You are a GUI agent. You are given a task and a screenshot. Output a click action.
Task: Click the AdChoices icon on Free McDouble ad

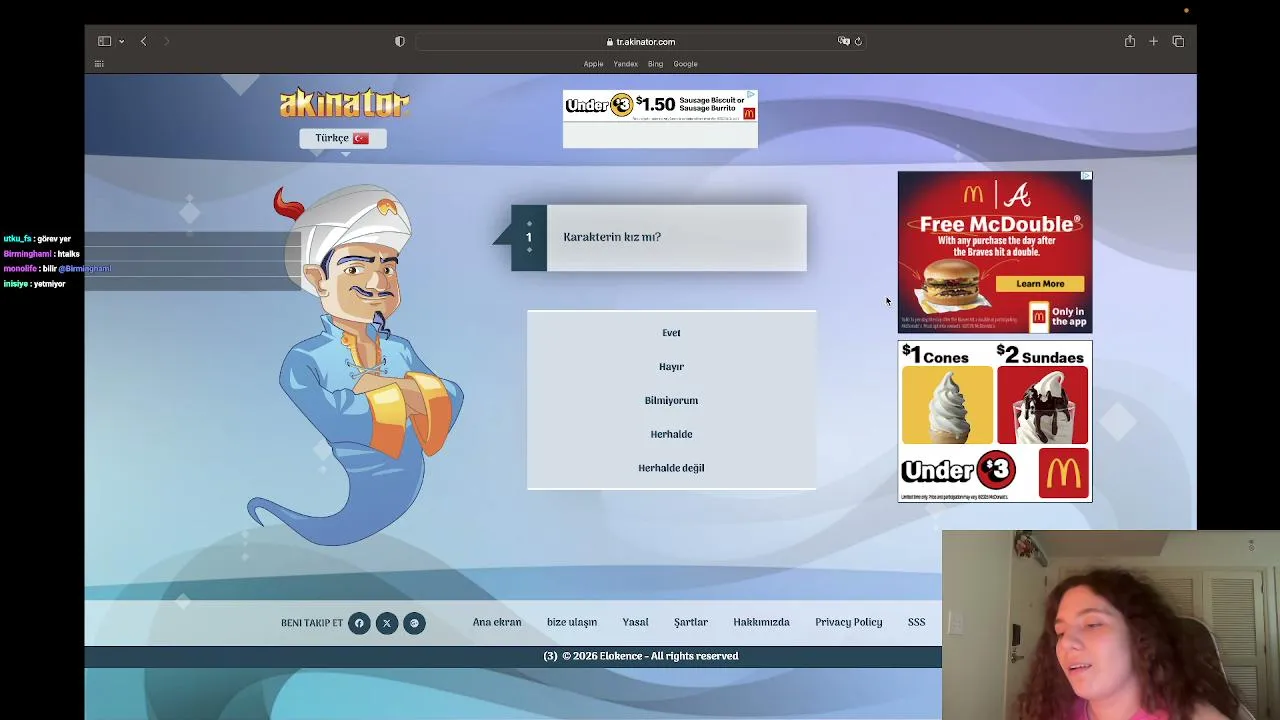1087,176
